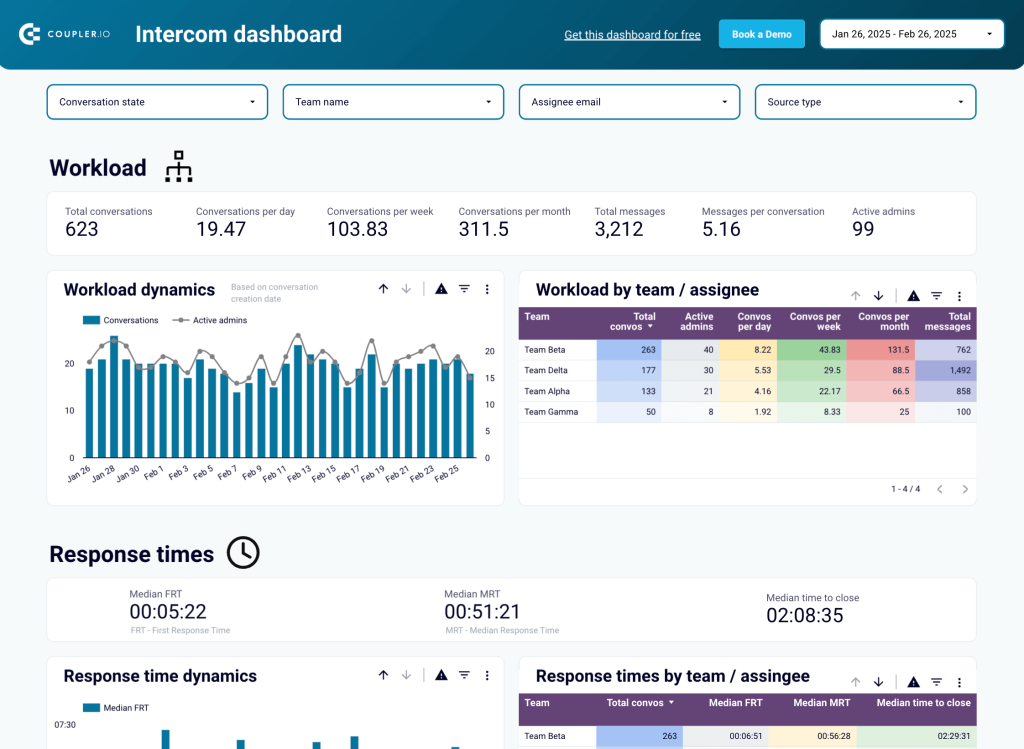Screen dimensions: 1024x749
Task: Click the Get this dashboard for free link
Action: [x=632, y=35]
